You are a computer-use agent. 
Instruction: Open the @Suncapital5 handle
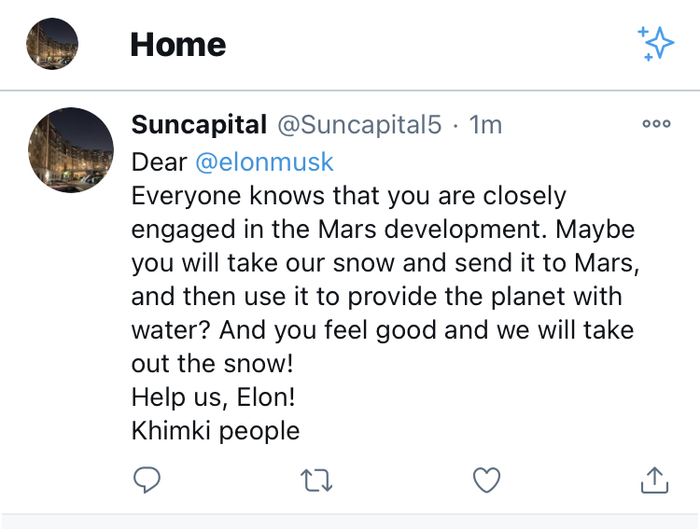click(358, 125)
